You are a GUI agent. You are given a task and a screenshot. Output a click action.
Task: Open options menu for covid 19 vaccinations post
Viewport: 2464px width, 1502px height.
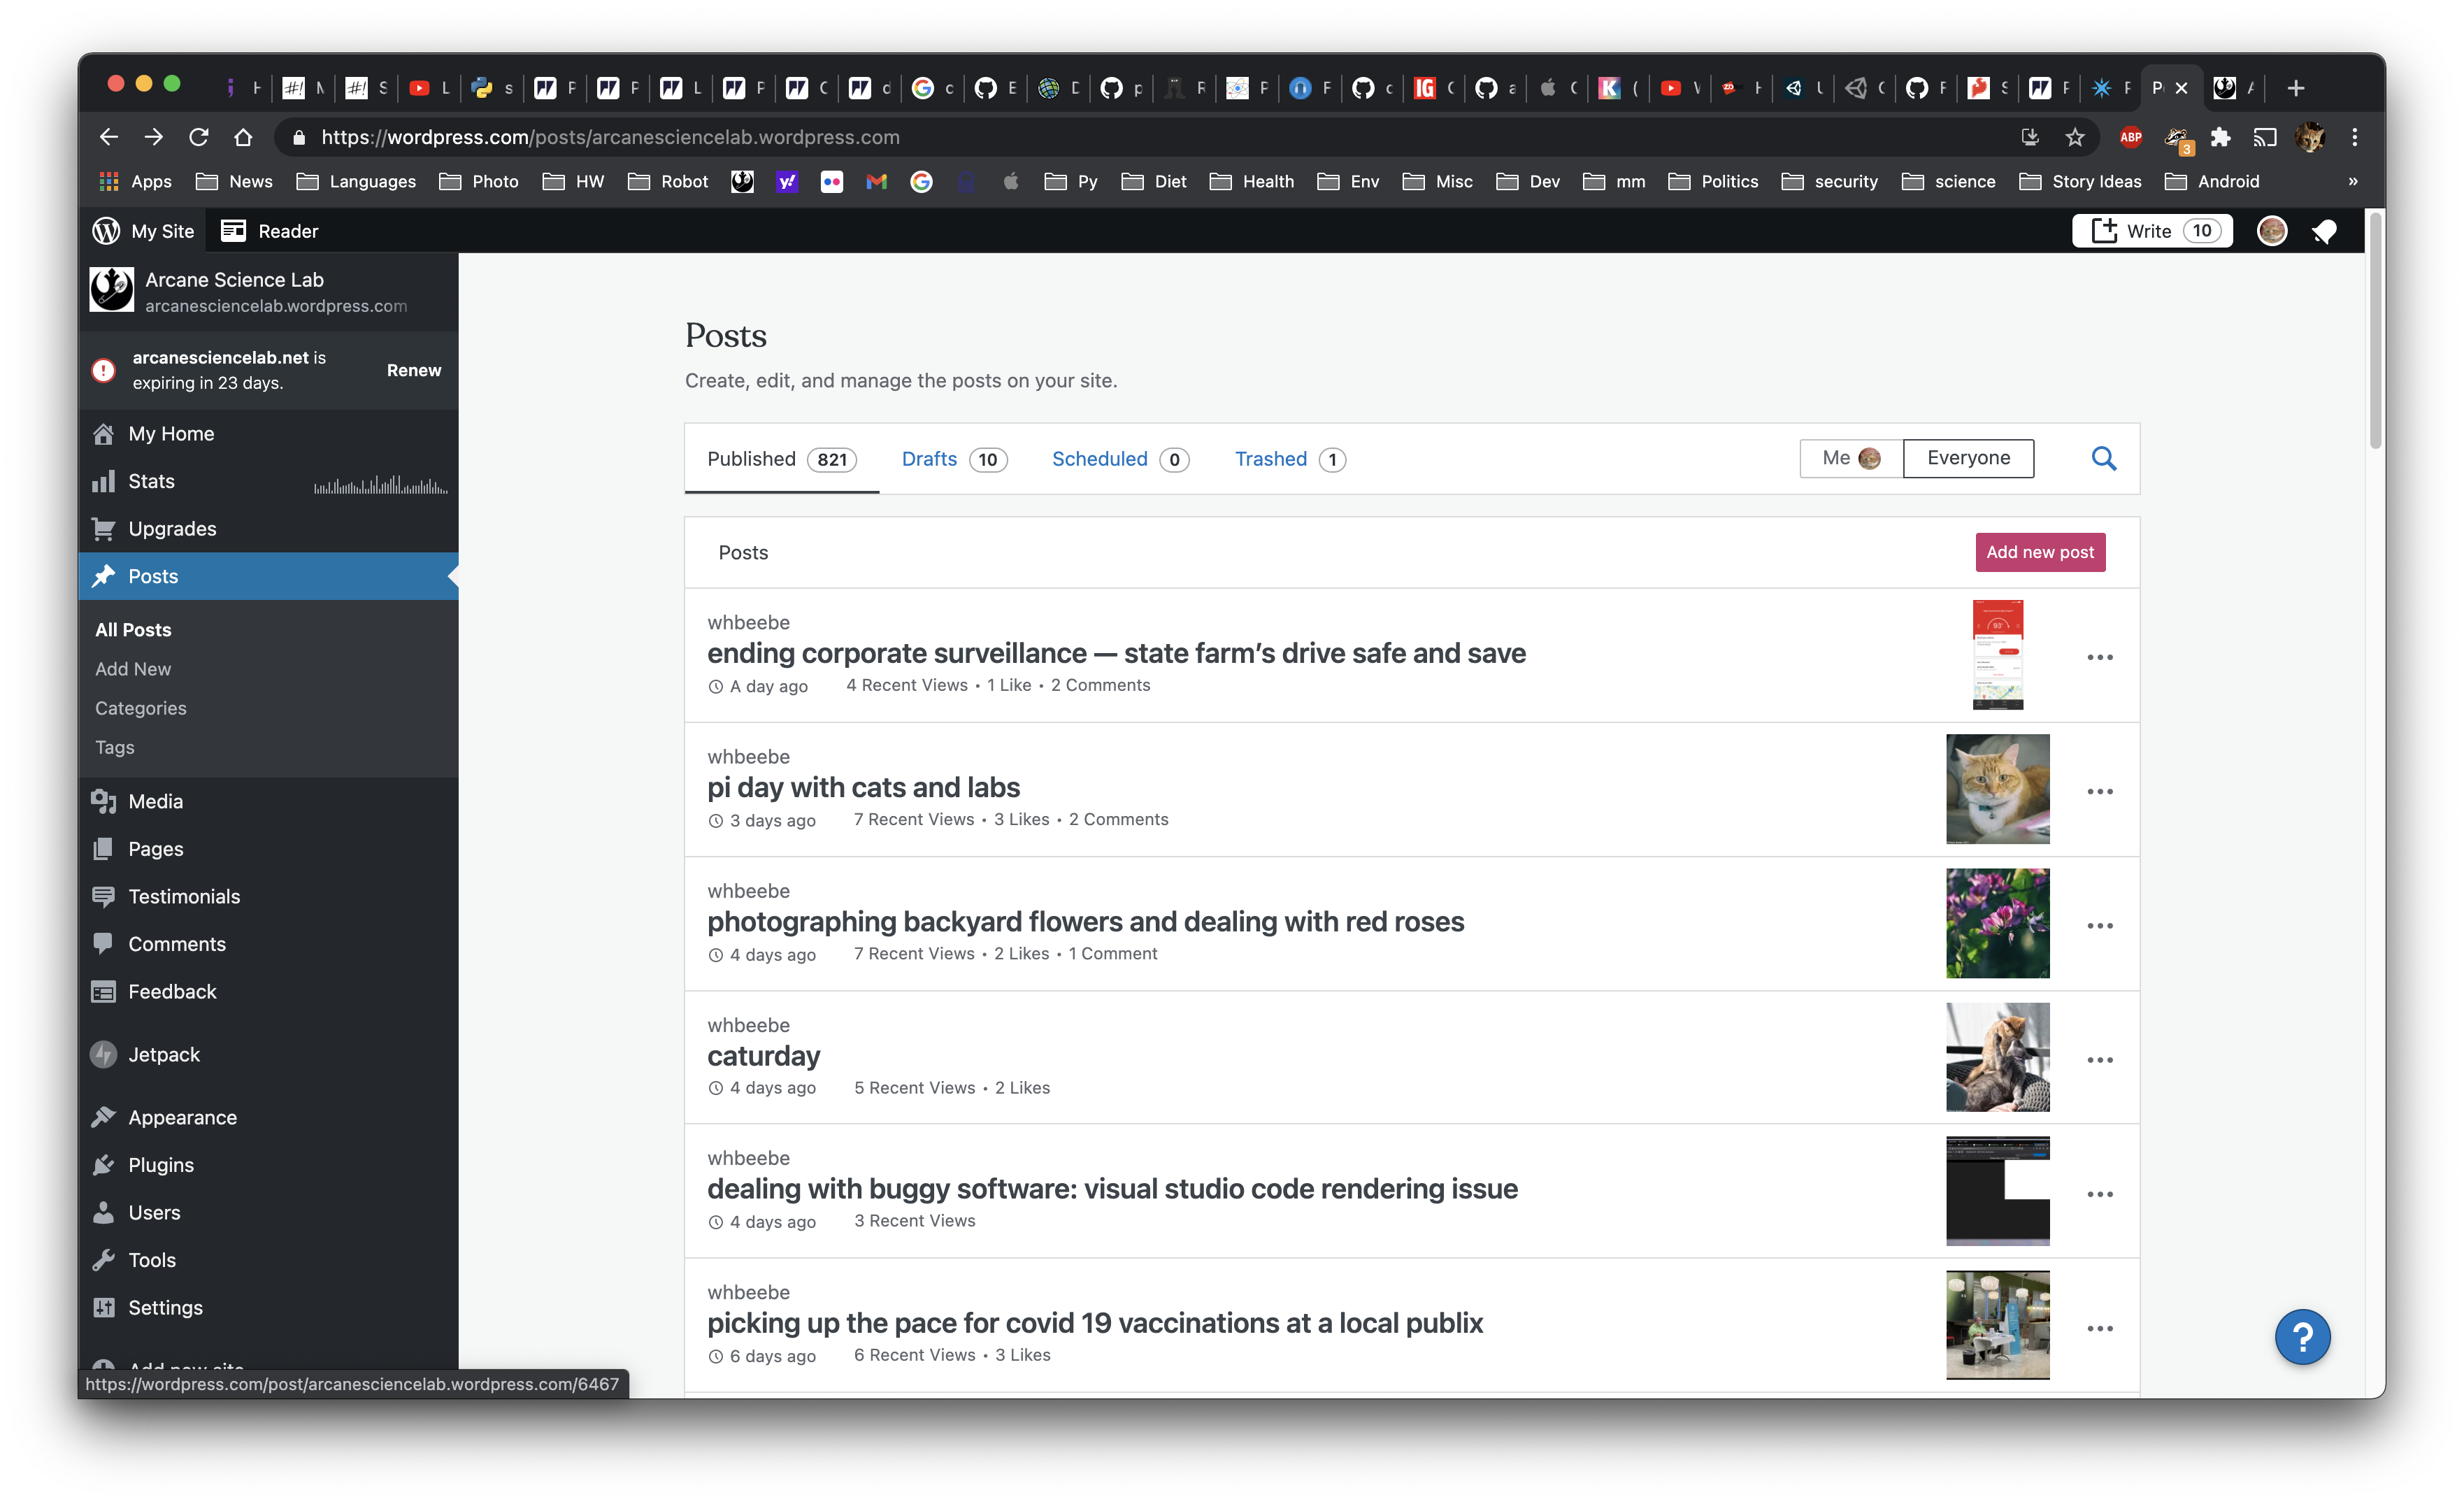click(x=2100, y=1328)
